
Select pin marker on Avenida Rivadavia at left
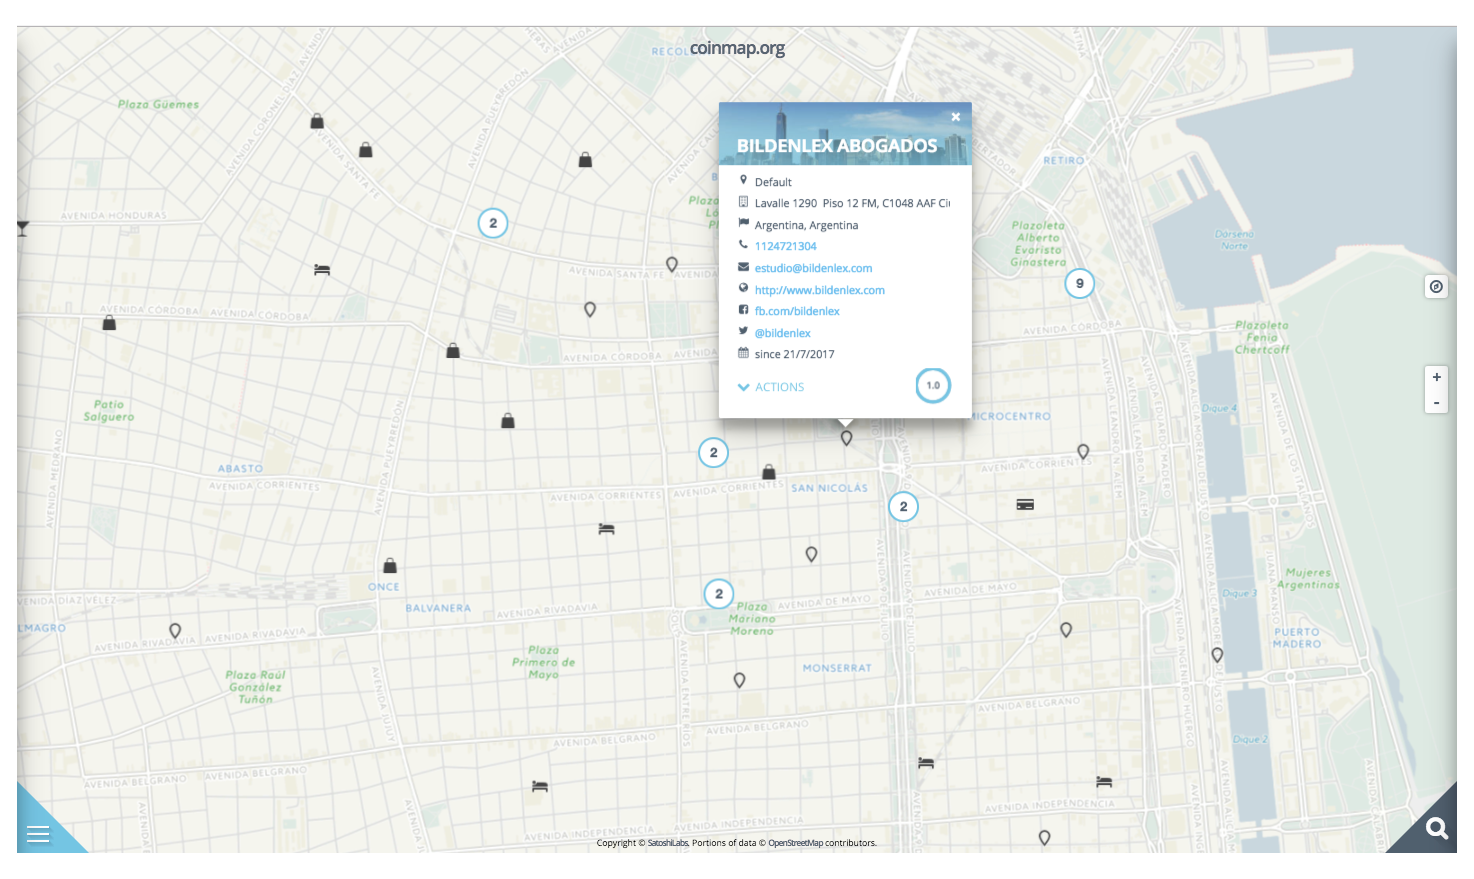click(175, 631)
